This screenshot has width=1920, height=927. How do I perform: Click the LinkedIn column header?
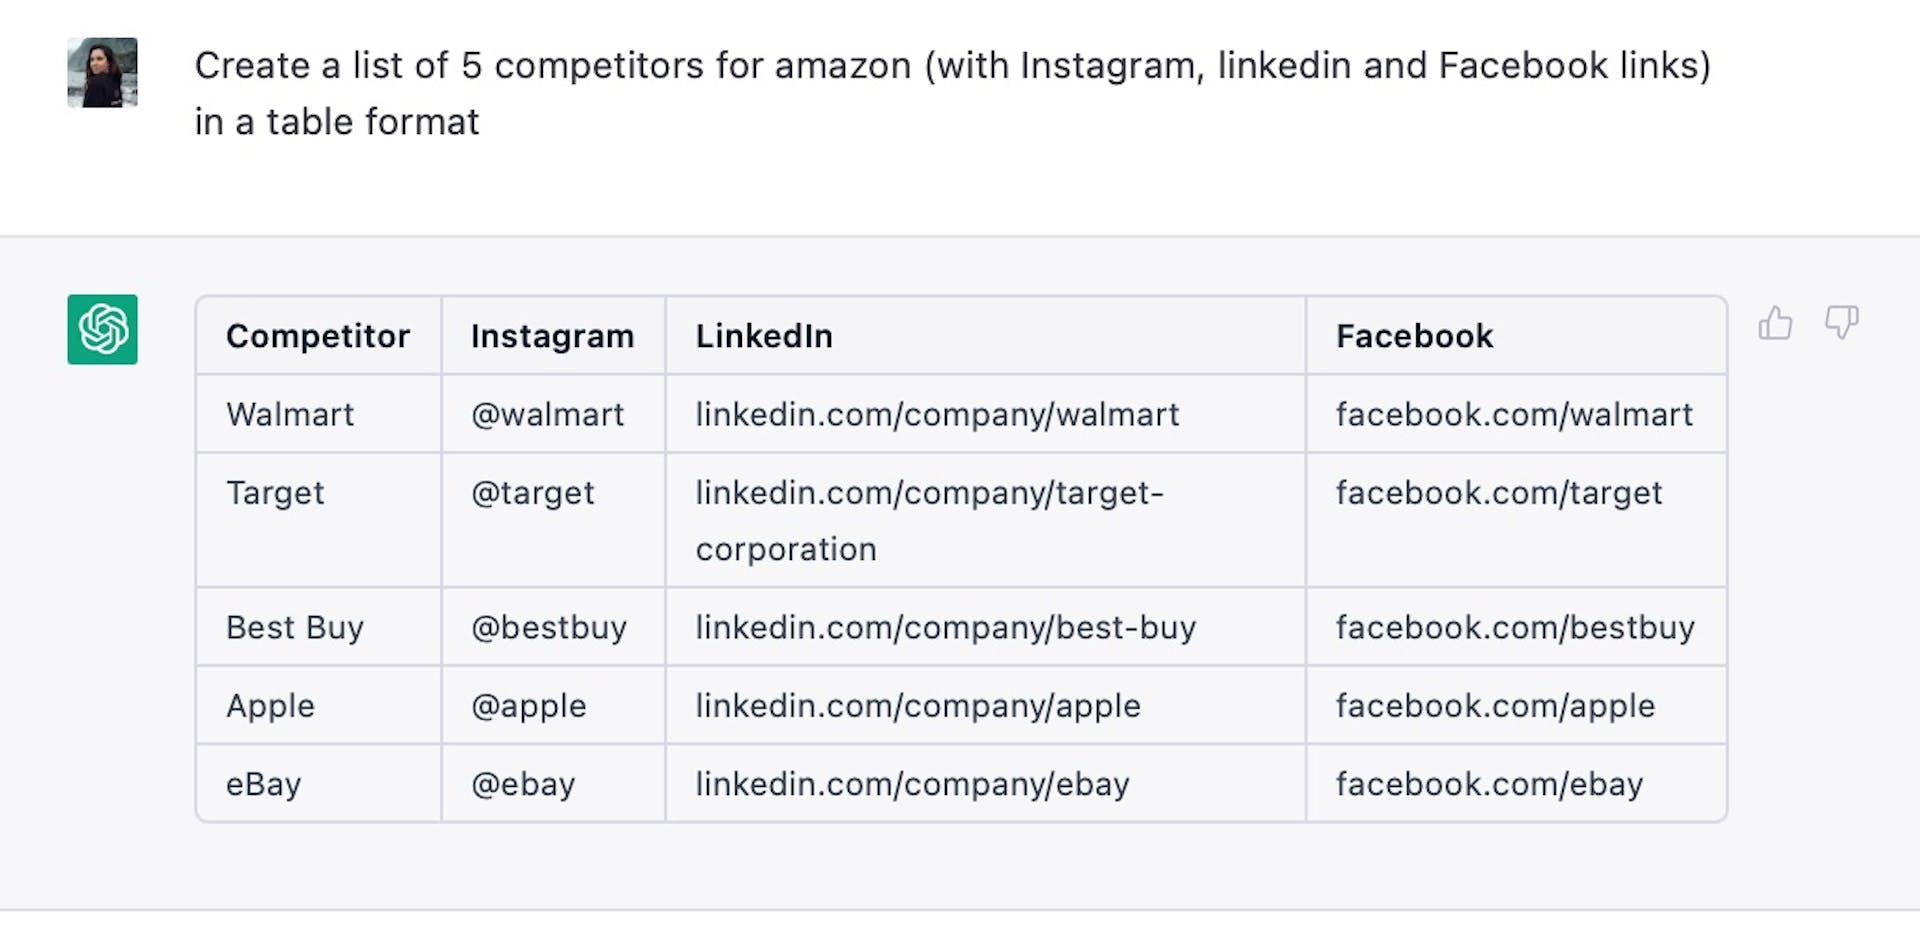764,336
